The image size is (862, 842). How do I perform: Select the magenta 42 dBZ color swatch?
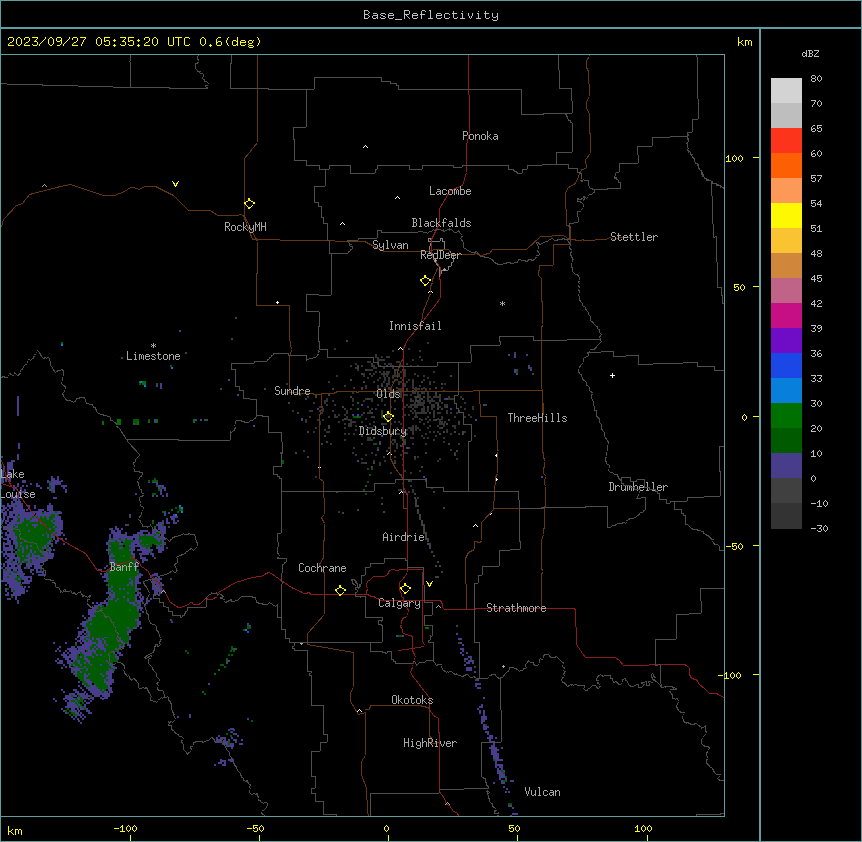[786, 315]
